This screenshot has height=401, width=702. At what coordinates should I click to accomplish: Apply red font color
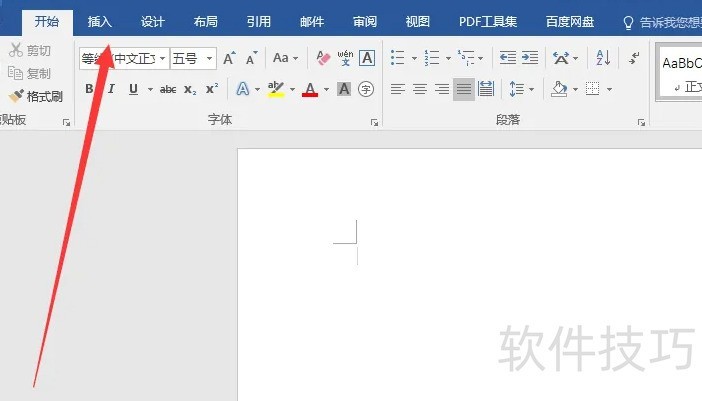(310, 89)
